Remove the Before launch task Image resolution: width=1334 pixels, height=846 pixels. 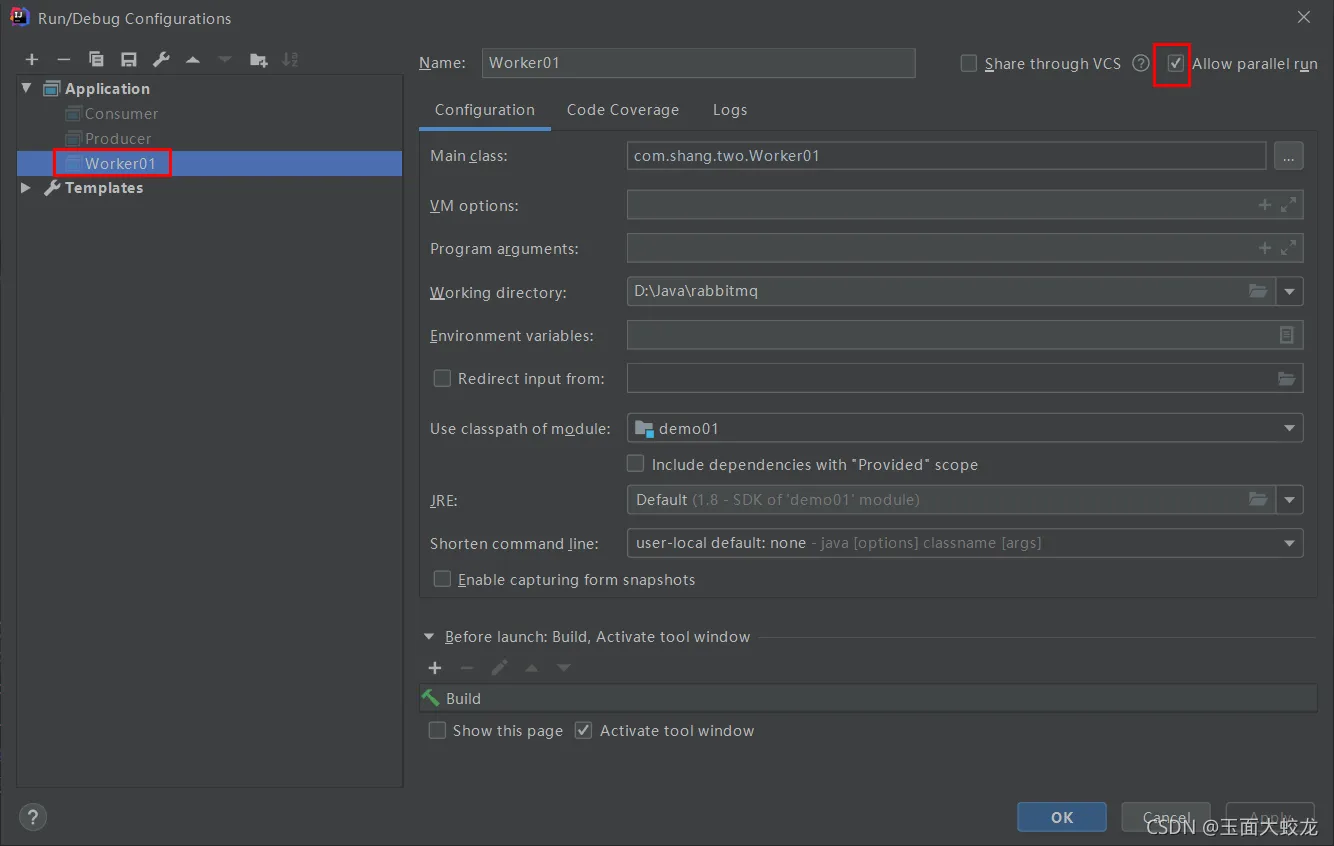click(x=467, y=668)
